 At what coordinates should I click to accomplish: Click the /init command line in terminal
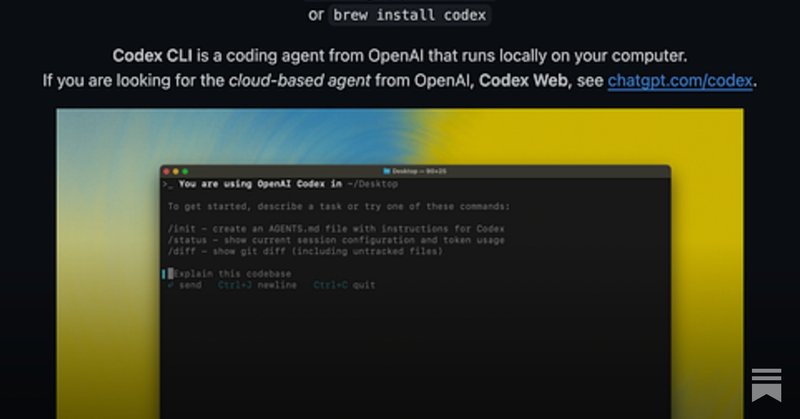336,229
